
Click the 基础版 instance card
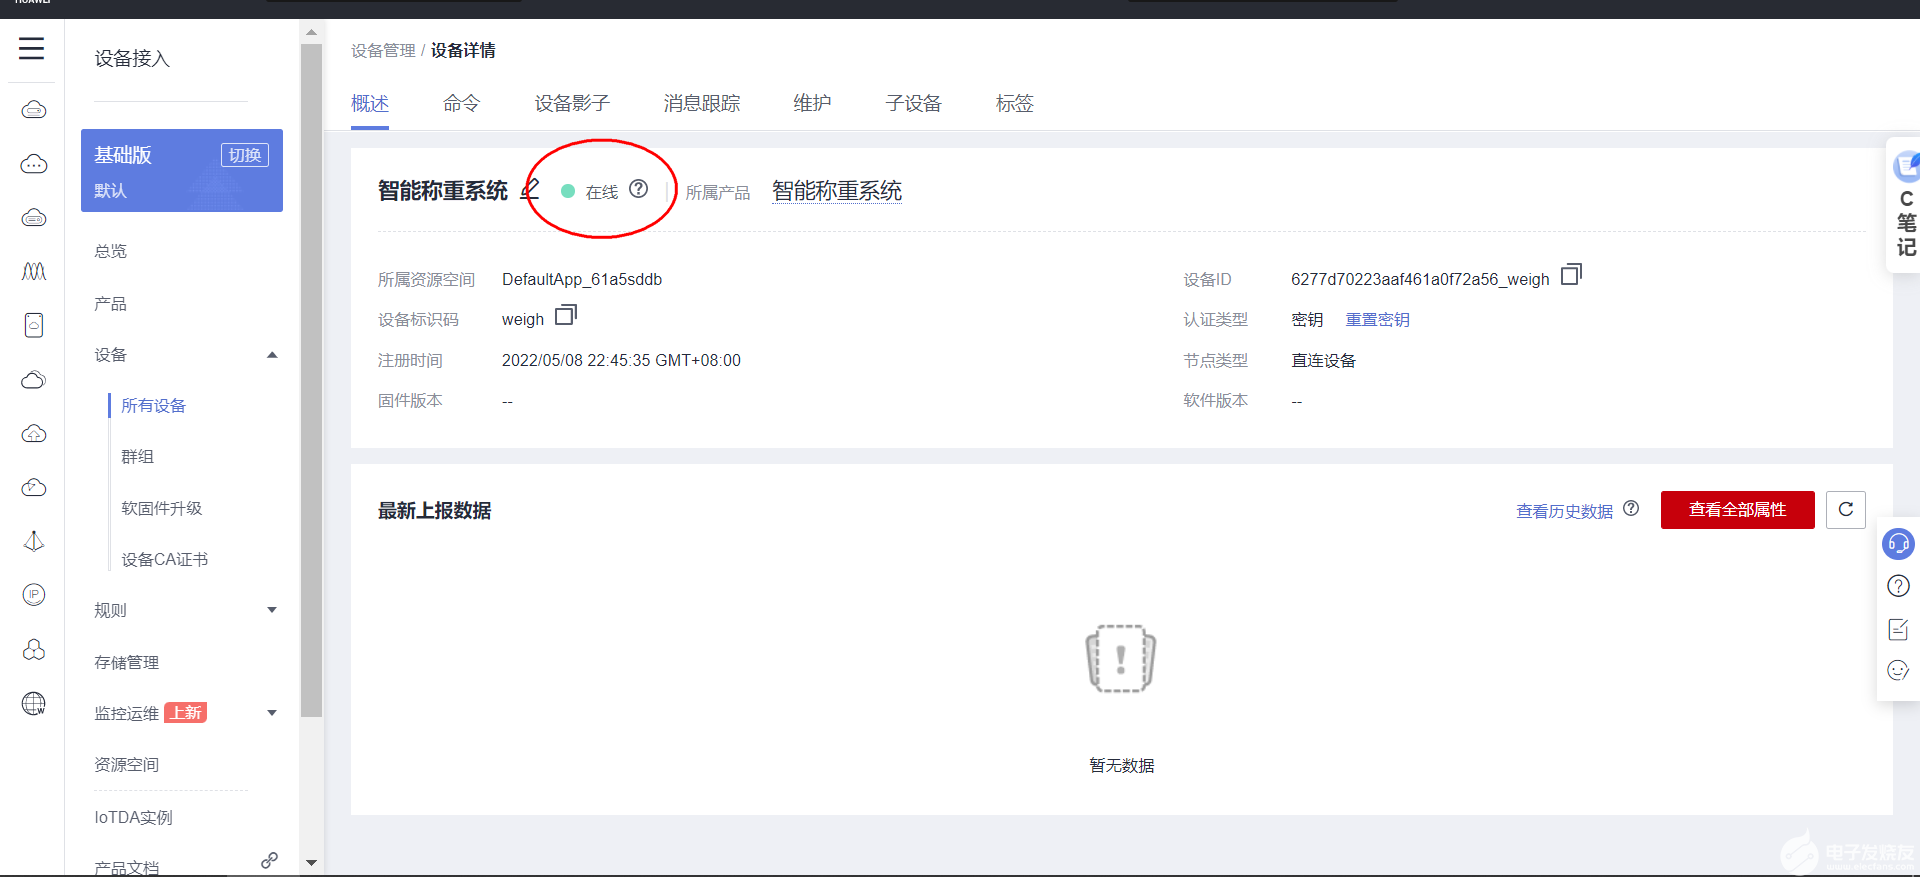[182, 170]
